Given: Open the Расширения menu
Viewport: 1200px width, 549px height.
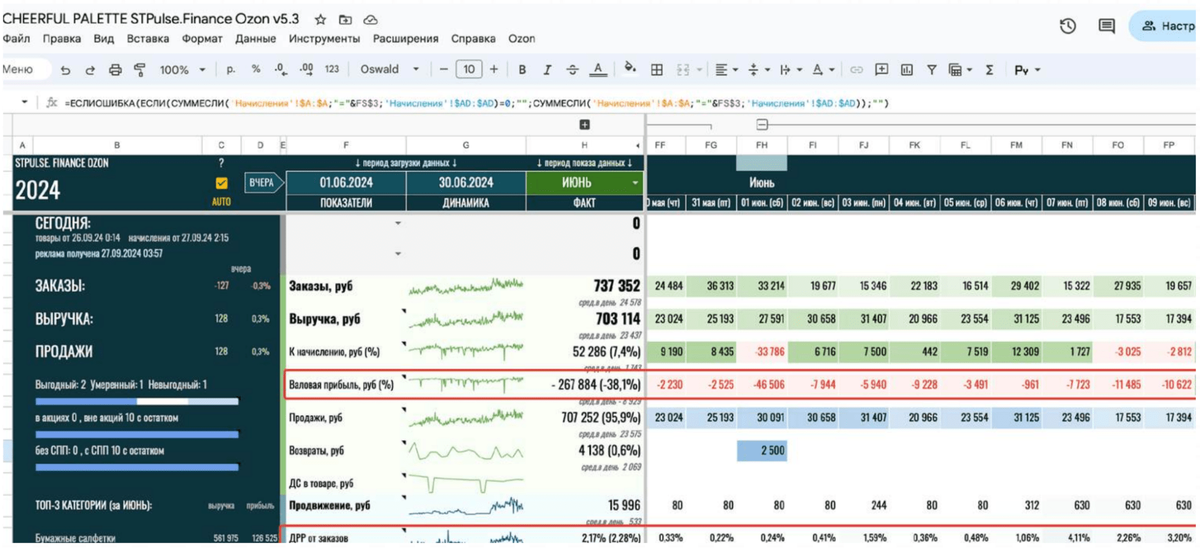Looking at the screenshot, I should [x=405, y=39].
